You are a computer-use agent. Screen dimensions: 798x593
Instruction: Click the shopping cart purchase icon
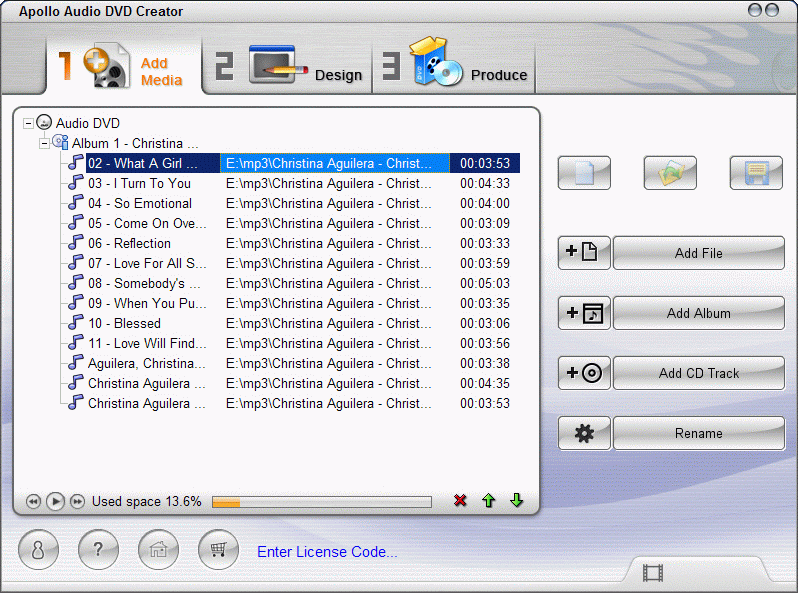pos(218,550)
